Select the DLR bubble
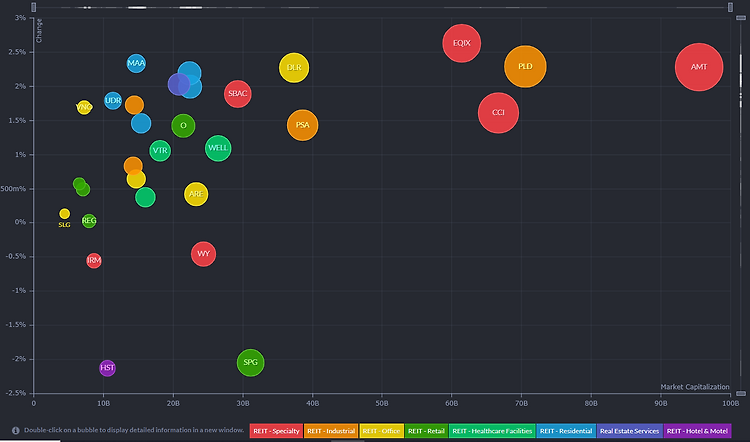This screenshot has height=442, width=750. [294, 67]
